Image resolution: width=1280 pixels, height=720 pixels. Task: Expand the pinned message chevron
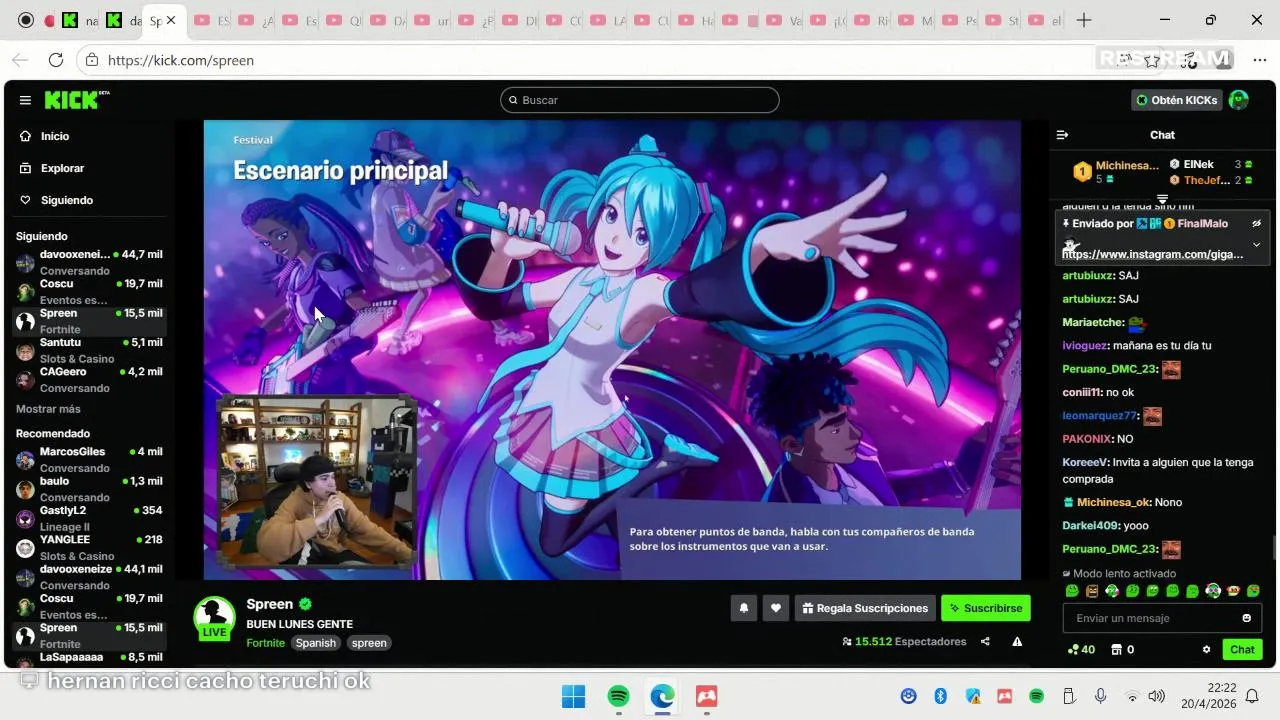coord(1257,245)
